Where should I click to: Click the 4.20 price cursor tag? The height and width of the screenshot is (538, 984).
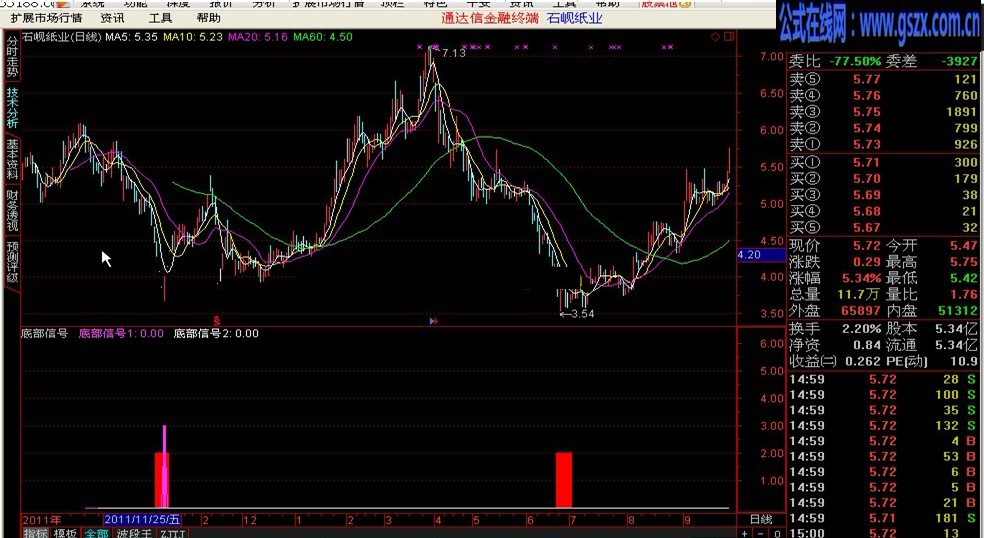tap(761, 255)
